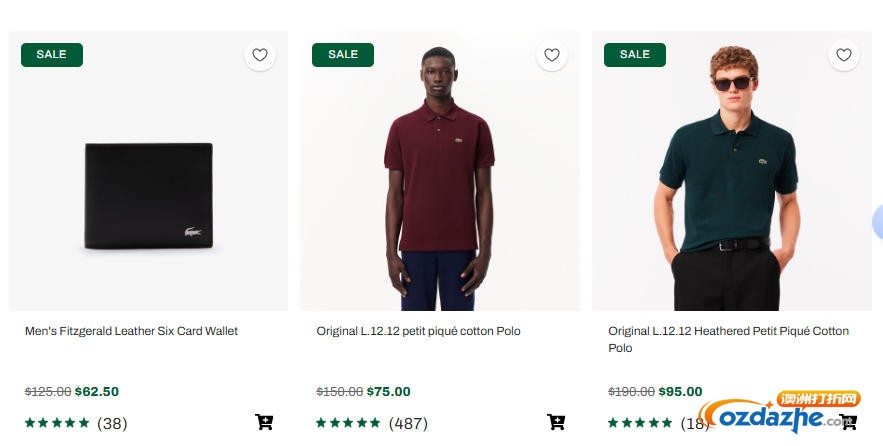Open Men's Fitzgerald Leather Six Card Wallet link

[x=131, y=331]
